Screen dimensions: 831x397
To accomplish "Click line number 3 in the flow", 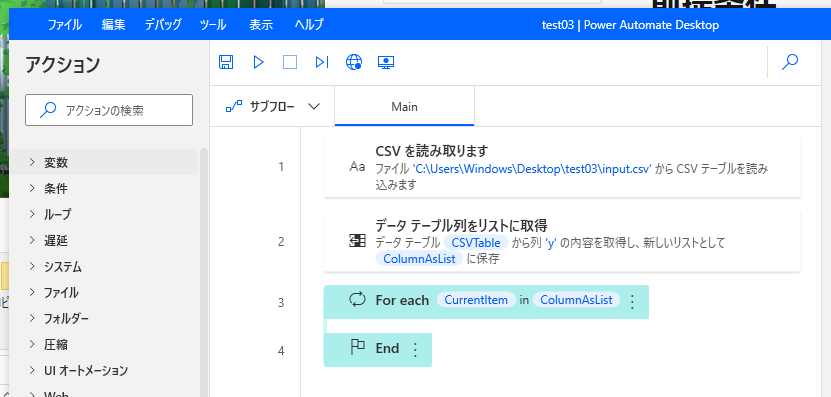I will pos(281,303).
